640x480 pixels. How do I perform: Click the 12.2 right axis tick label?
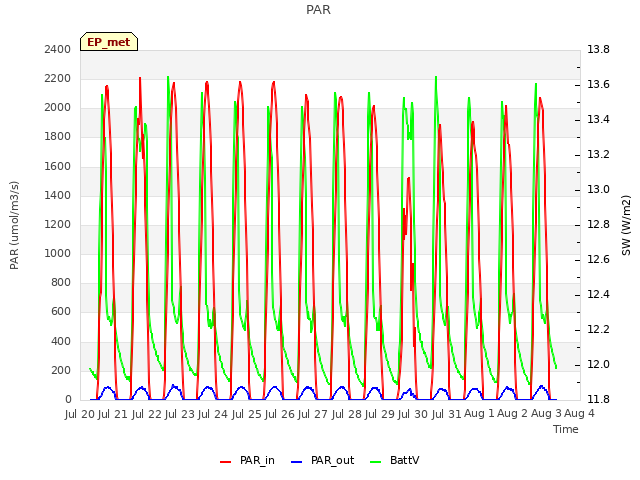(598, 330)
